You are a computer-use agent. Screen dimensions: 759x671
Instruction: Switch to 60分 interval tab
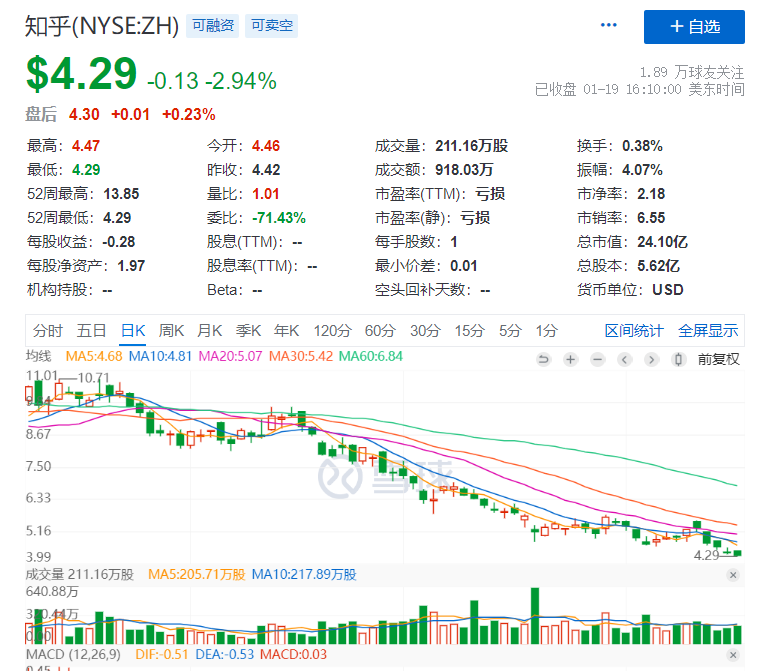pos(380,331)
